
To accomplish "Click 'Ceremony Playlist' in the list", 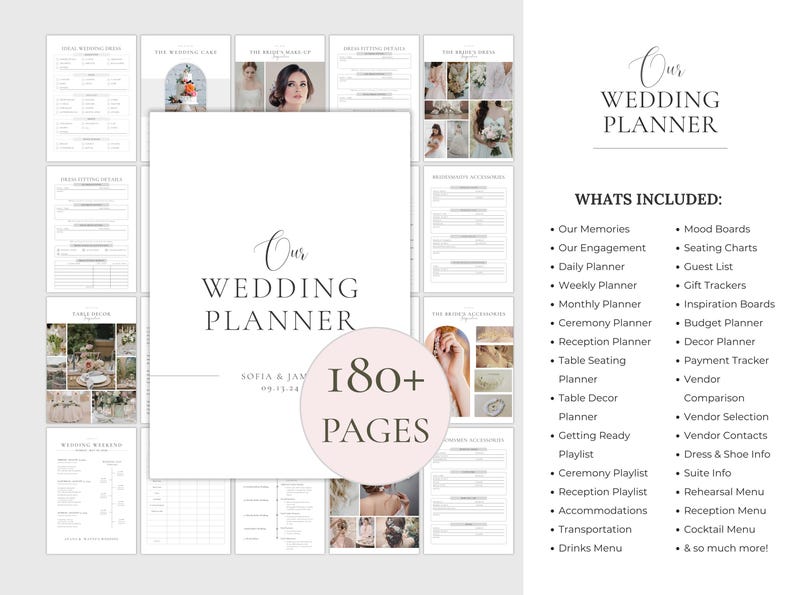I will (603, 473).
